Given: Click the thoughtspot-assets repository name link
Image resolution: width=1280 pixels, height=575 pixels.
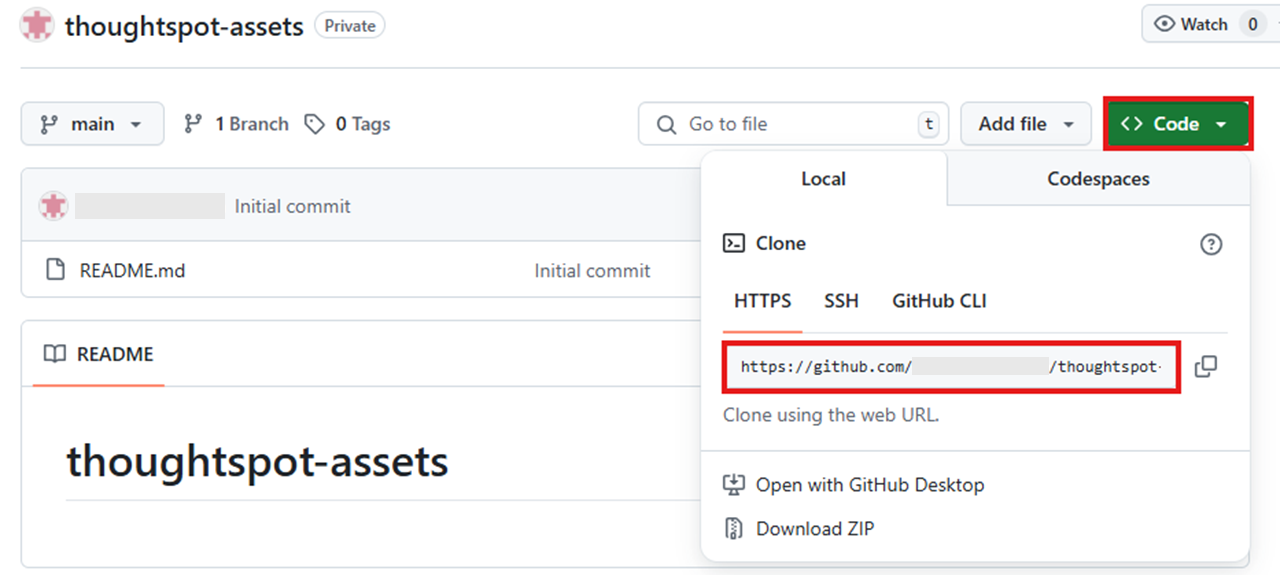Looking at the screenshot, I should coord(184,26).
